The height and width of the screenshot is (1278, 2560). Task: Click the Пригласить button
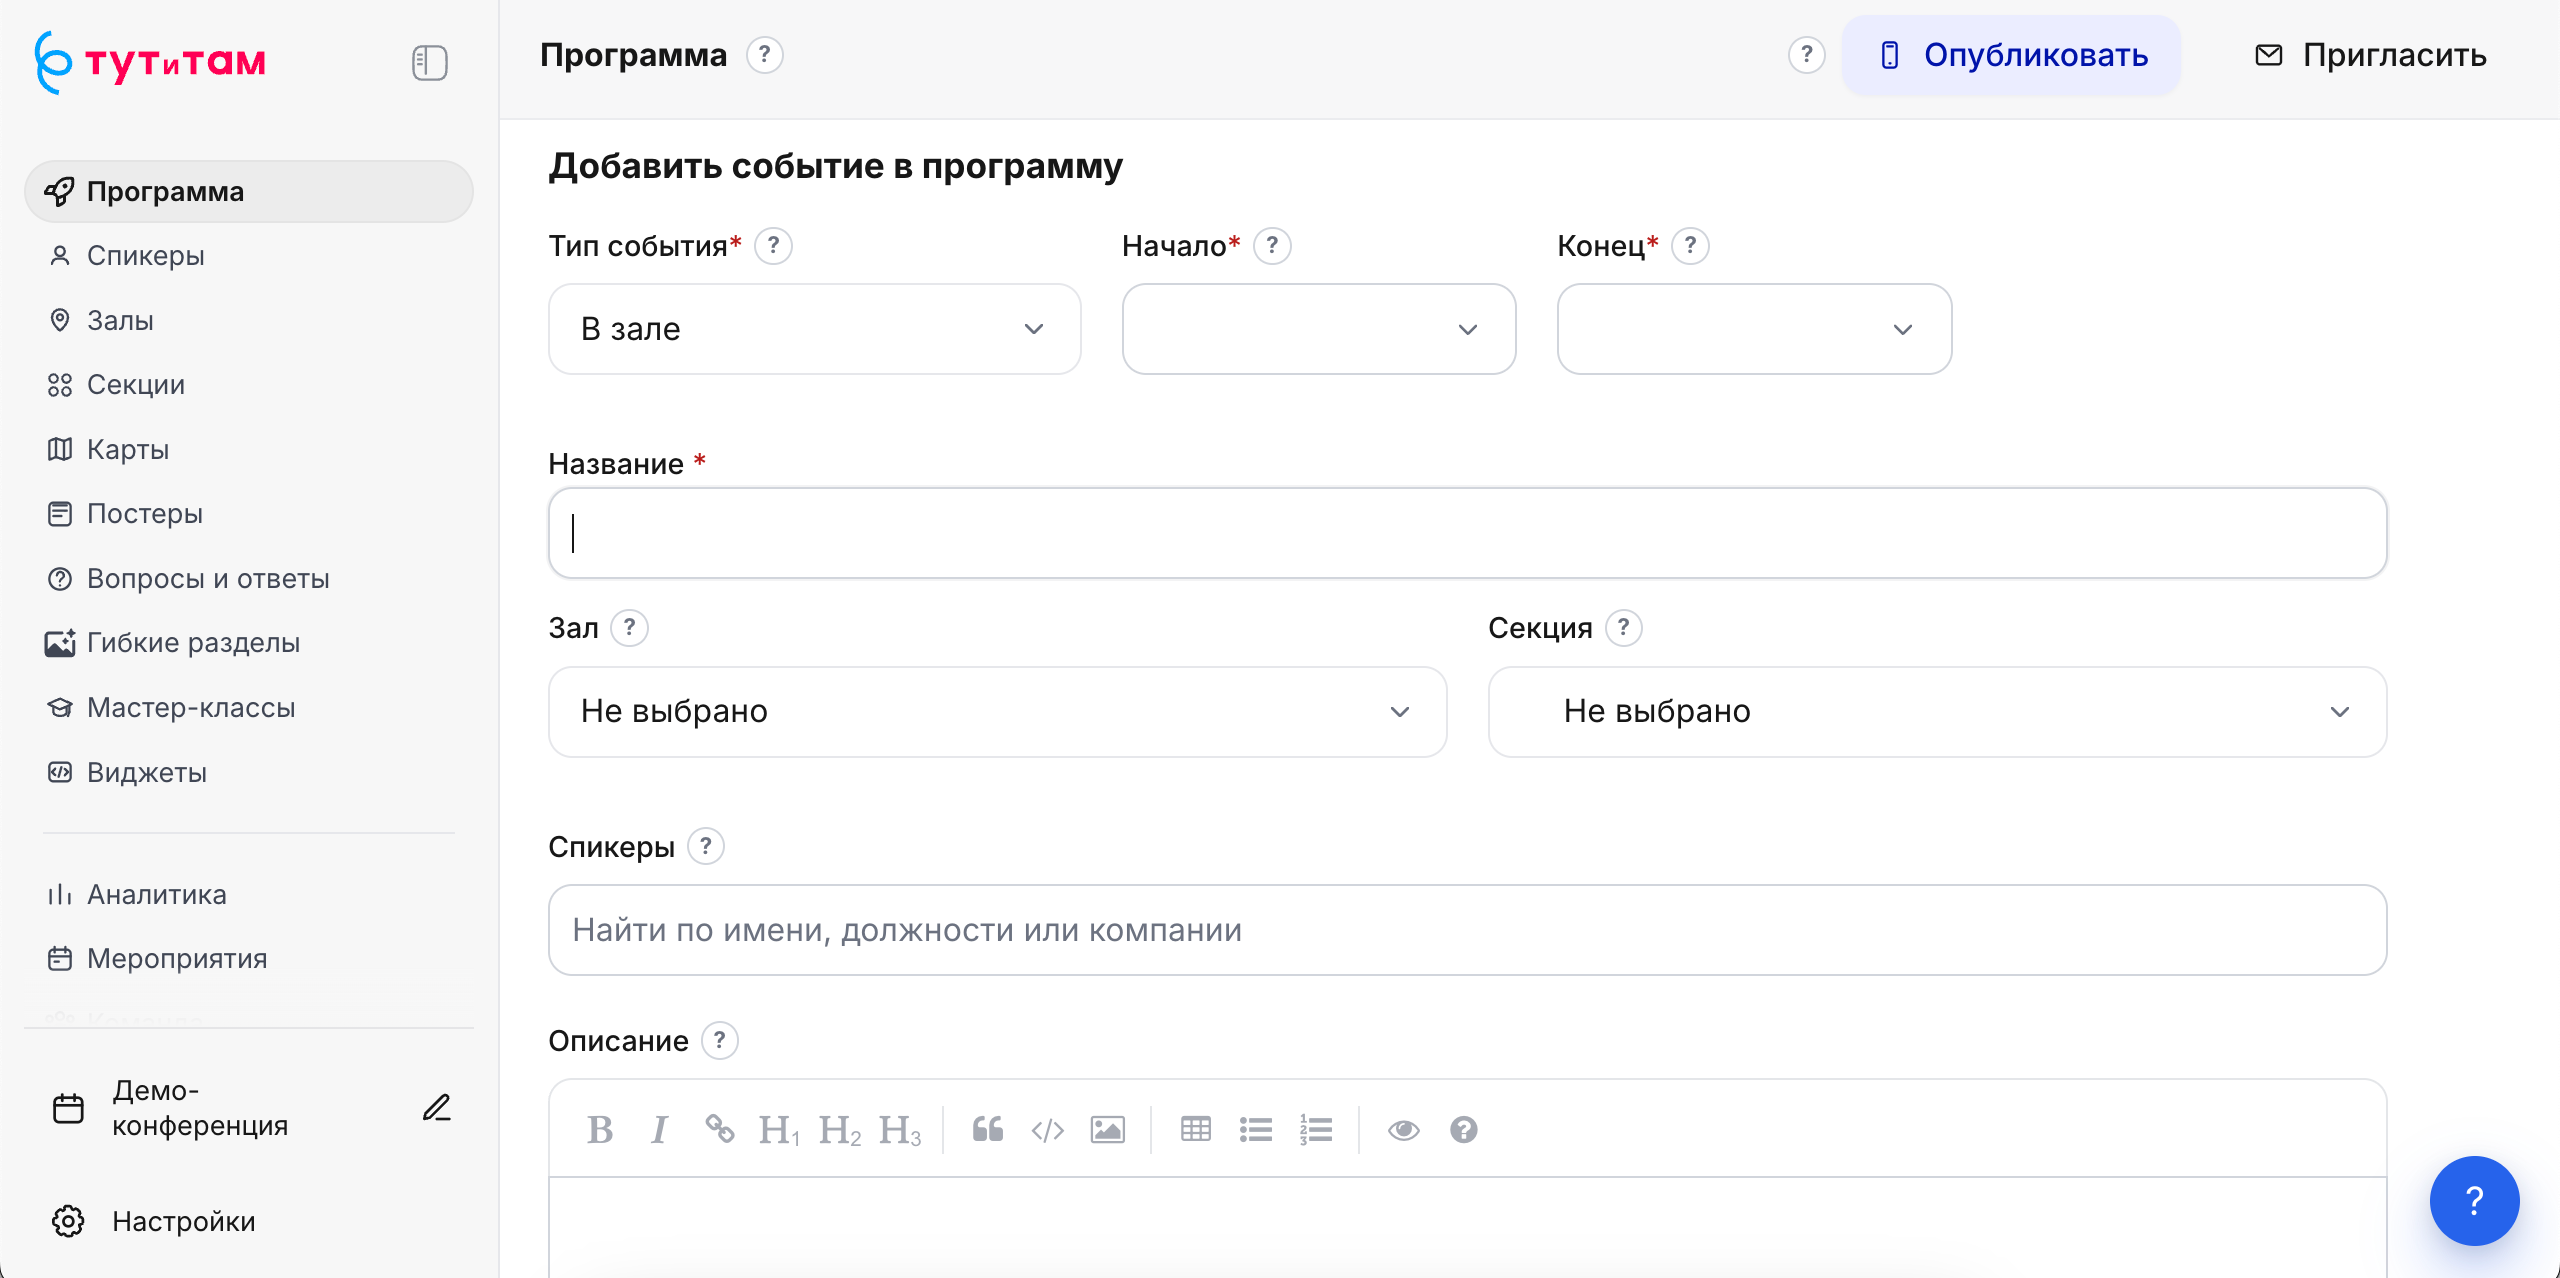[x=2370, y=55]
